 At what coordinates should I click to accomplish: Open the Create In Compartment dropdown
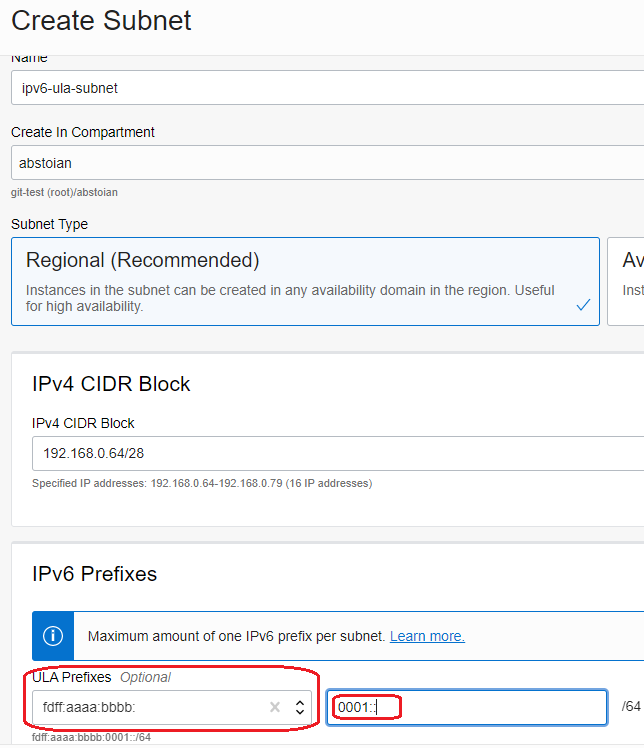click(326, 162)
